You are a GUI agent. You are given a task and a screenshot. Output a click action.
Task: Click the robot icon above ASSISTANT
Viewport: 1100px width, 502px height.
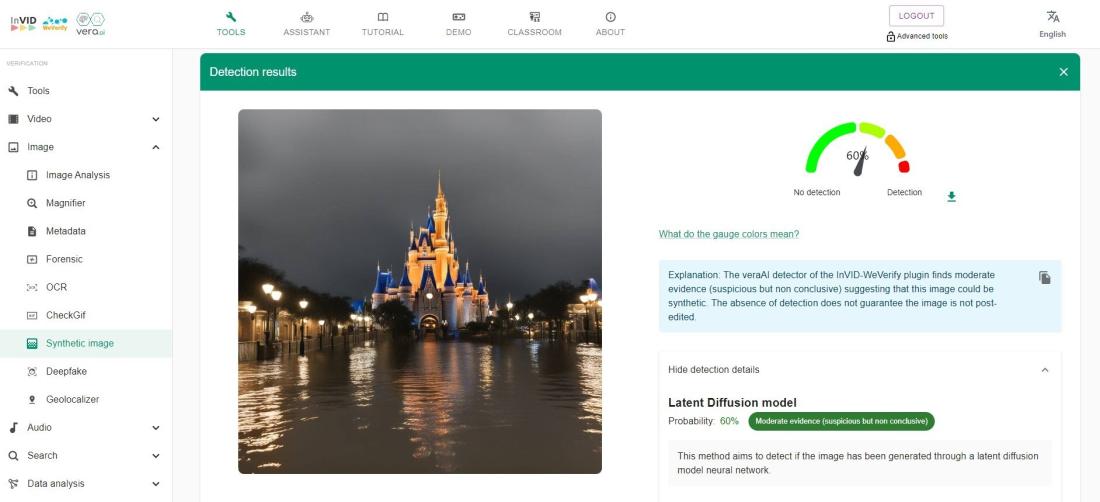point(307,17)
